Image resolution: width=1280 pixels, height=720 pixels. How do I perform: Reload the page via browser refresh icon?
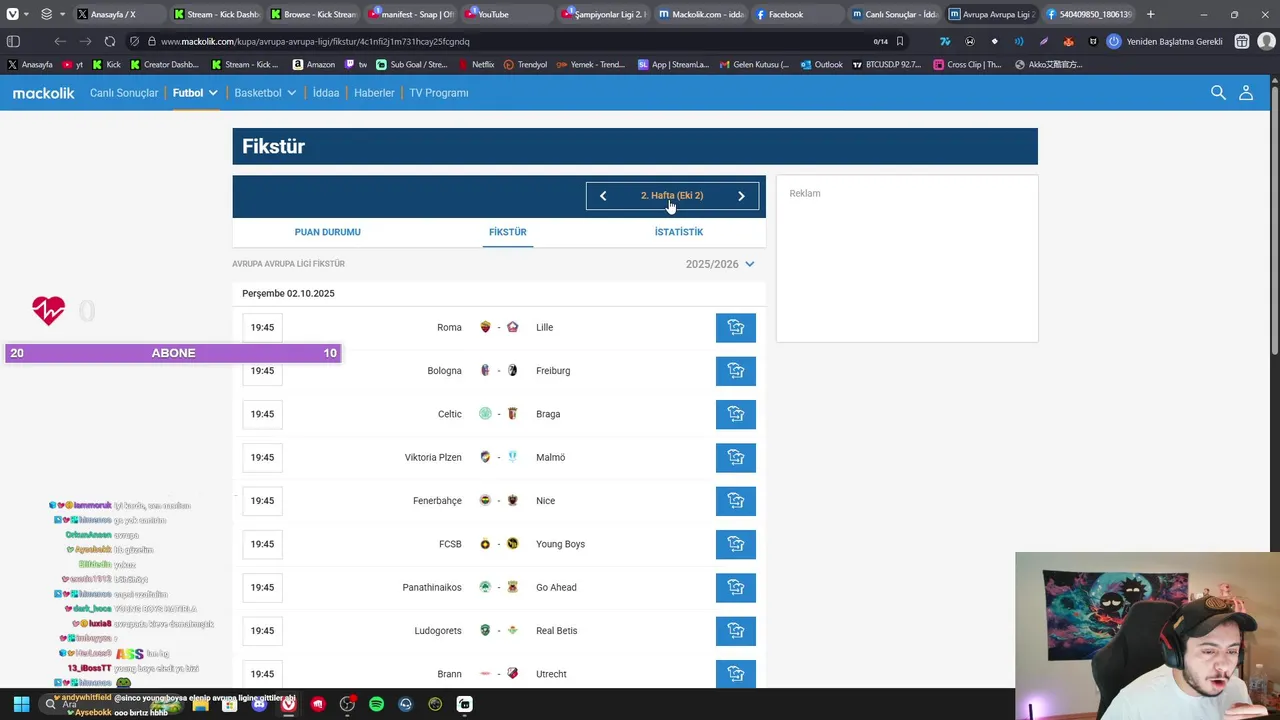(110, 41)
